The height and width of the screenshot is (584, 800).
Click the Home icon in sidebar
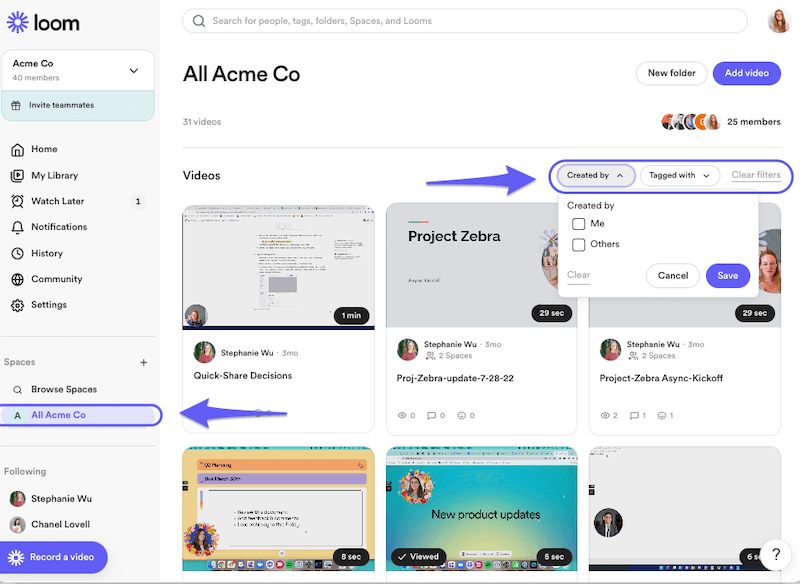(17, 150)
